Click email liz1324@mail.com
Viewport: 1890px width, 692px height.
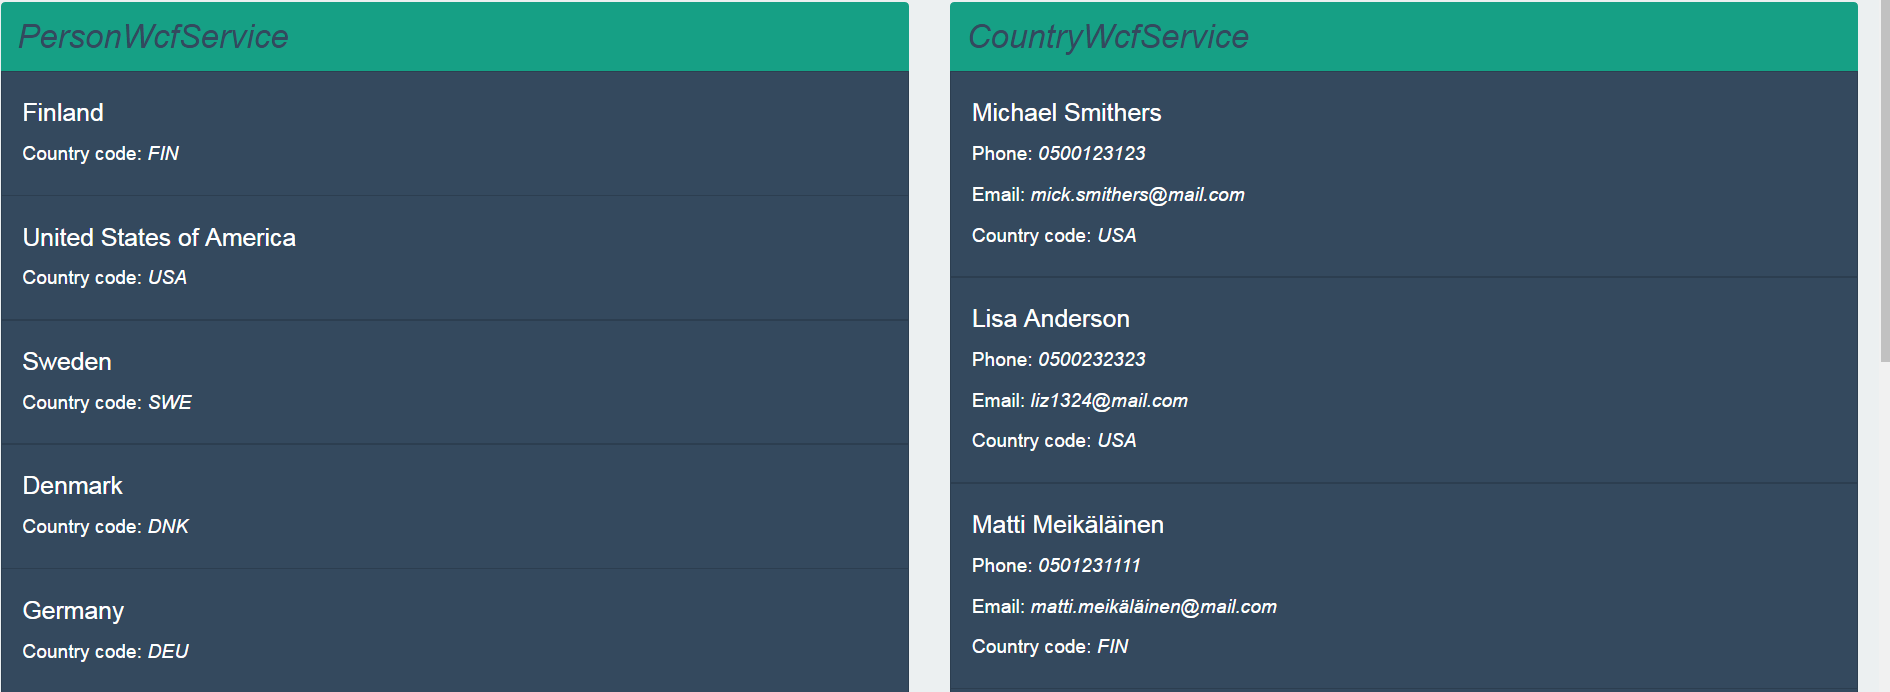point(1109,401)
